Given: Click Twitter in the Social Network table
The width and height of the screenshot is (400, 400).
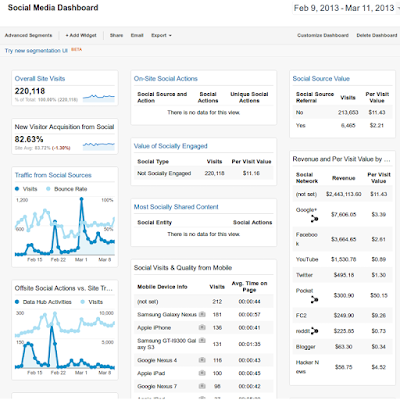Looking at the screenshot, I should [x=304, y=275].
